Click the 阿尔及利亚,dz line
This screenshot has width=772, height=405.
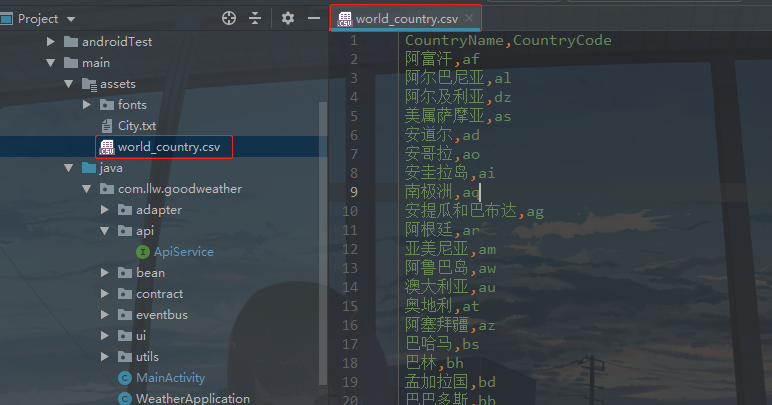[458, 97]
